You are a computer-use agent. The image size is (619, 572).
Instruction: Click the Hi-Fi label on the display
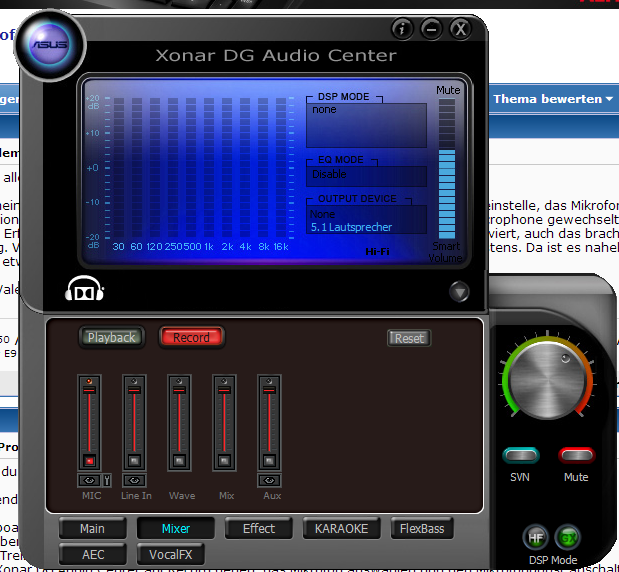377,251
